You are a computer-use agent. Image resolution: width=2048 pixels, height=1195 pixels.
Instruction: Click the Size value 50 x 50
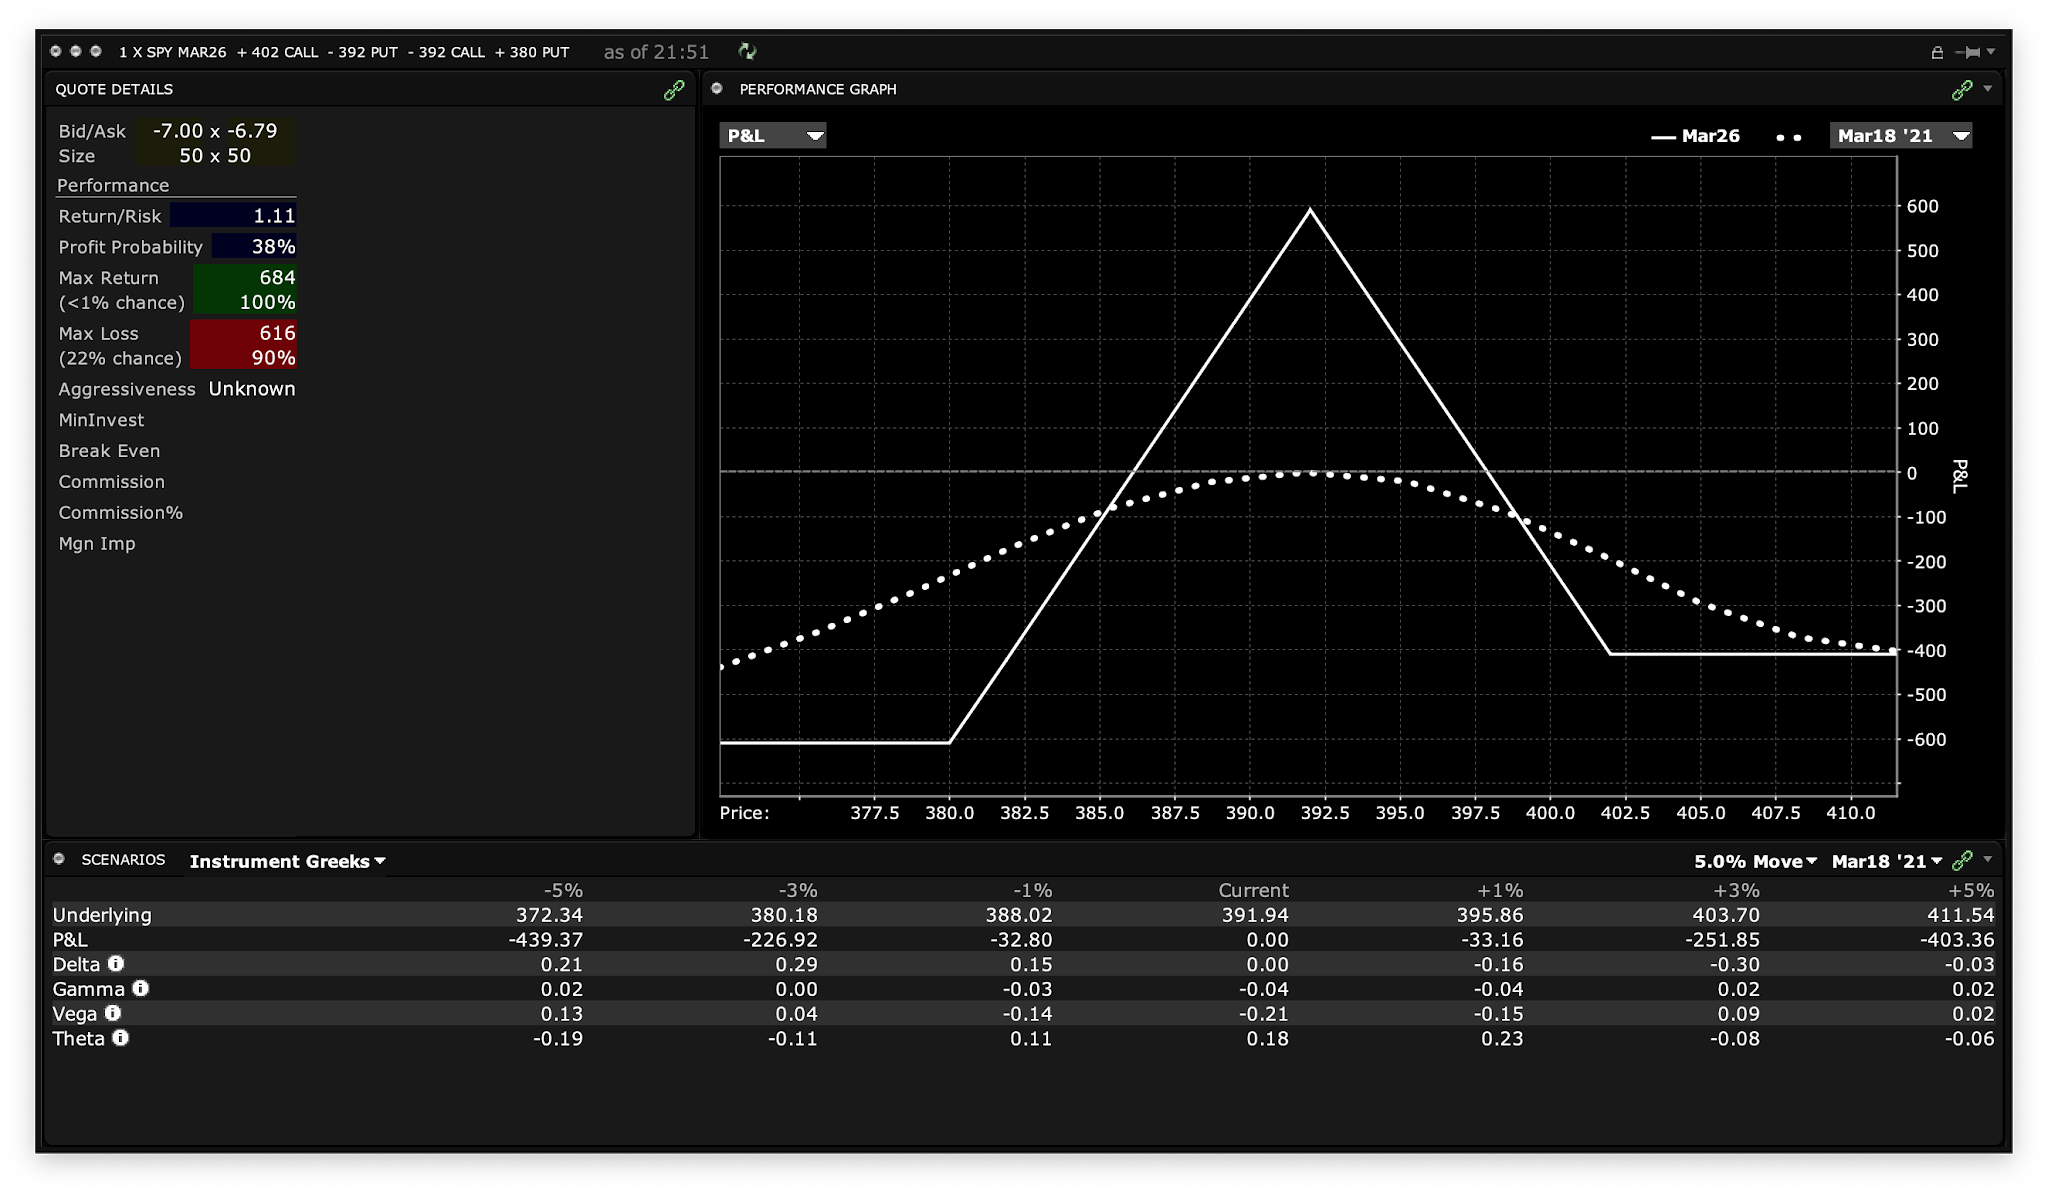[215, 156]
